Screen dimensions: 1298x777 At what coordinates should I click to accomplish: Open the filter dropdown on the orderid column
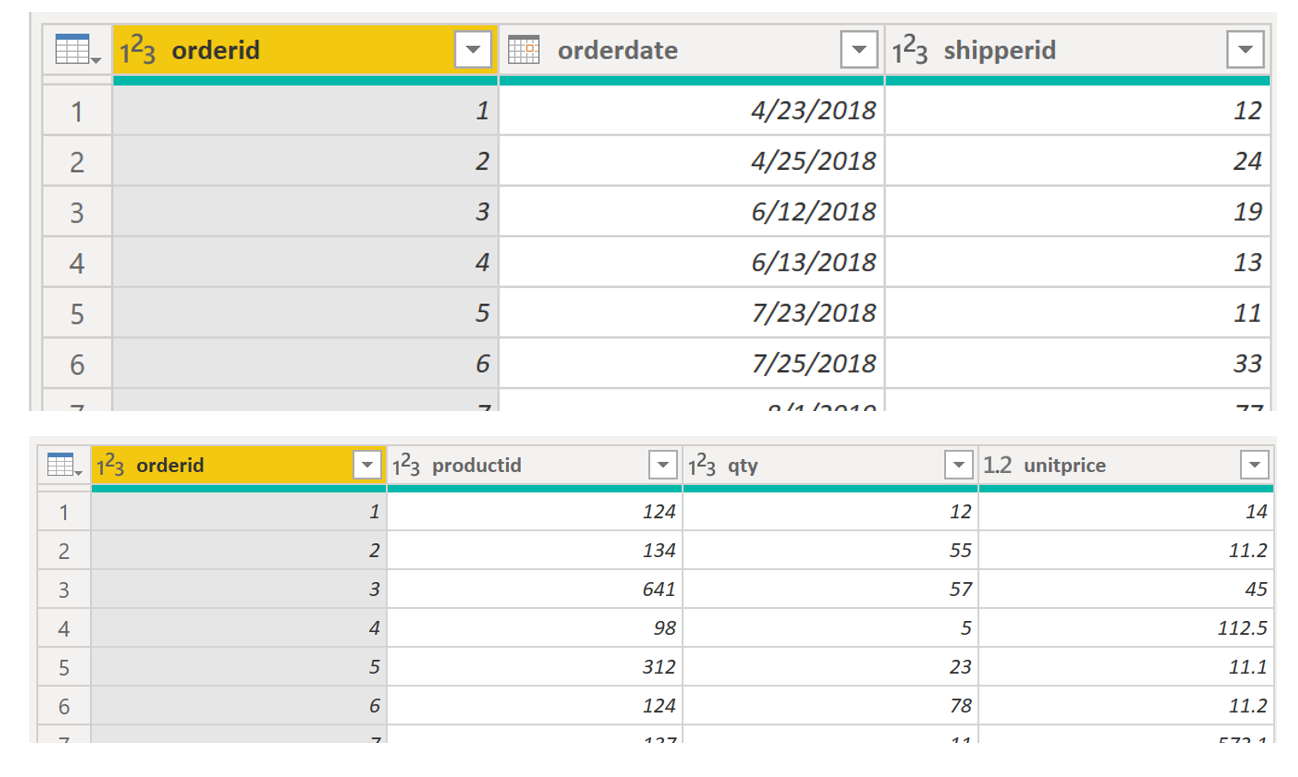pyautogui.click(x=474, y=50)
